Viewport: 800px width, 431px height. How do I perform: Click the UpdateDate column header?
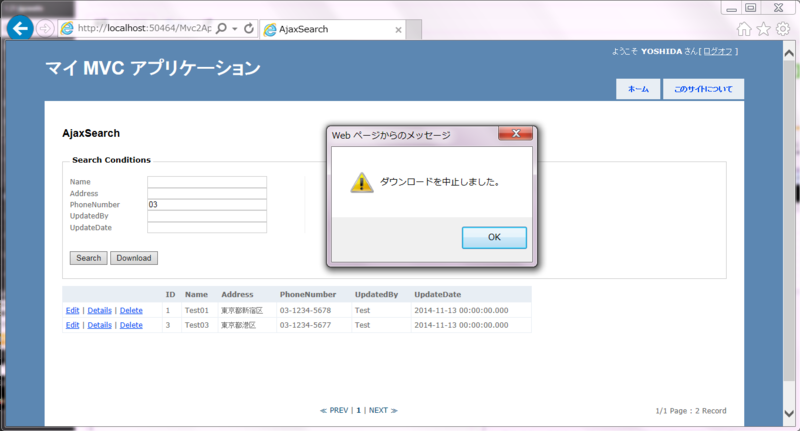[x=437, y=295]
